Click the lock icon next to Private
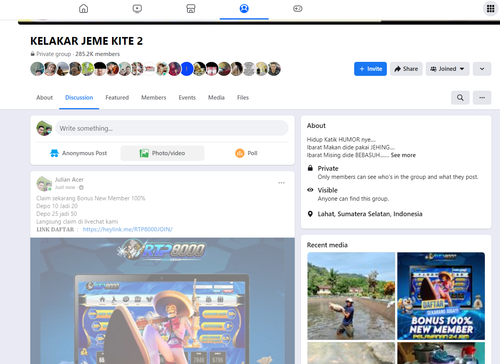Image resolution: width=500 pixels, height=364 pixels. 310,168
